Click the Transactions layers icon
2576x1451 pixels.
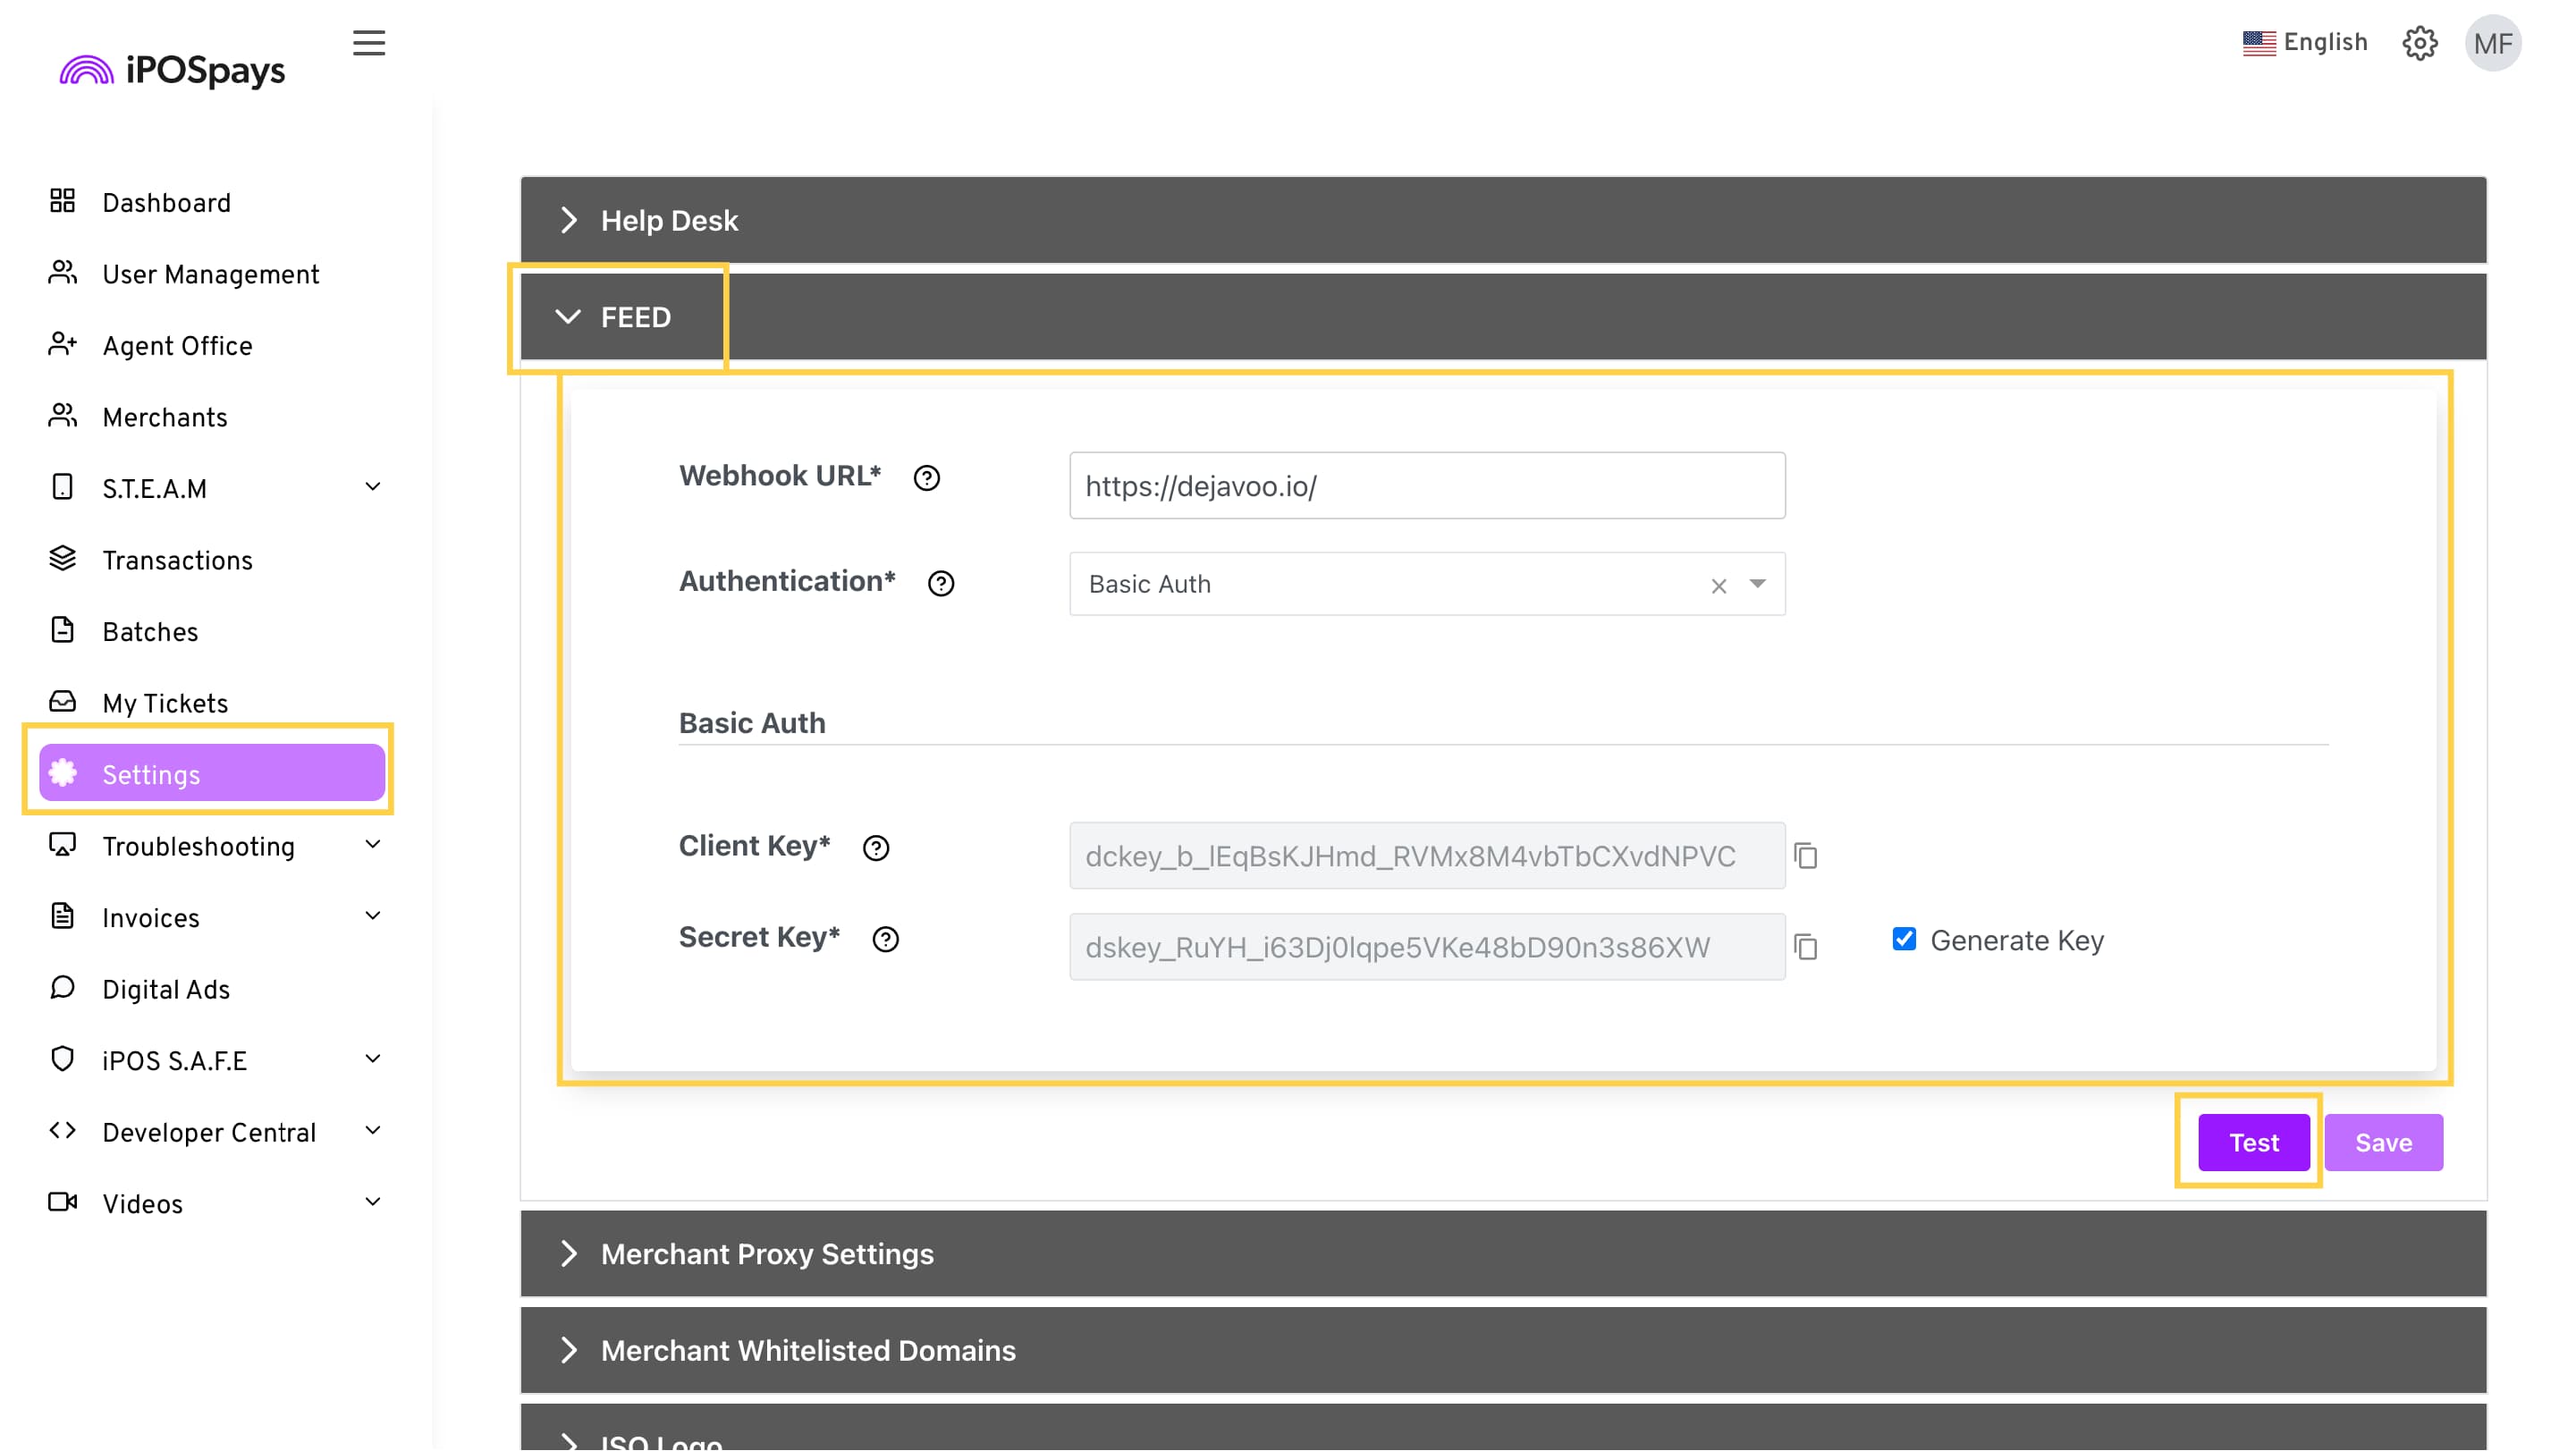62,559
